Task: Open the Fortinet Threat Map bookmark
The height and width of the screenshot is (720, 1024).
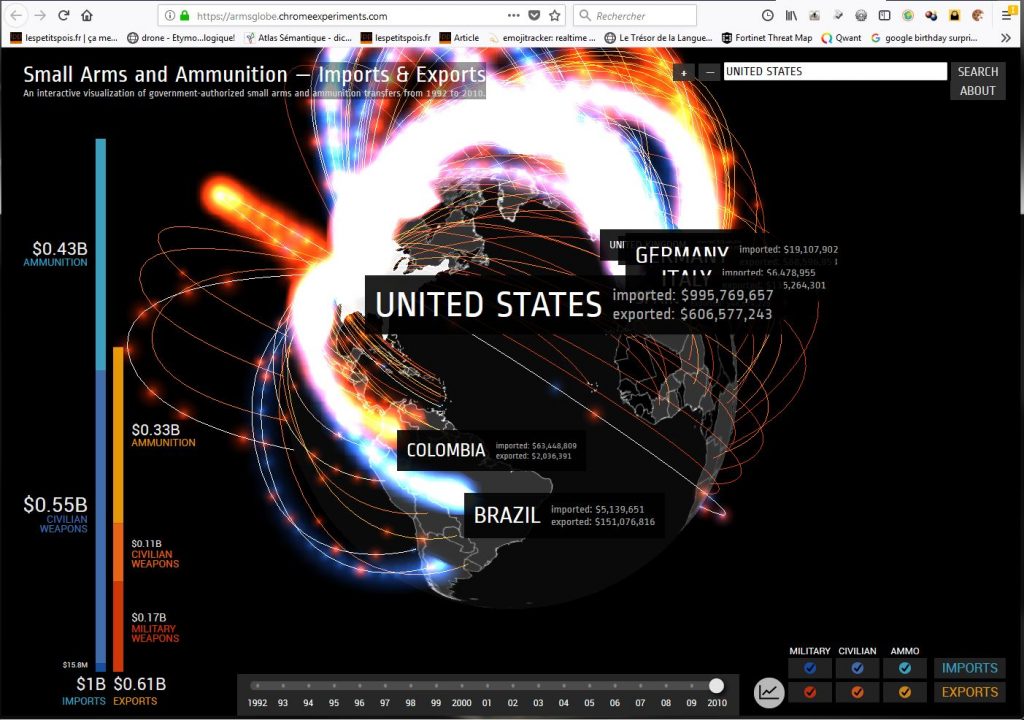Action: click(x=766, y=38)
